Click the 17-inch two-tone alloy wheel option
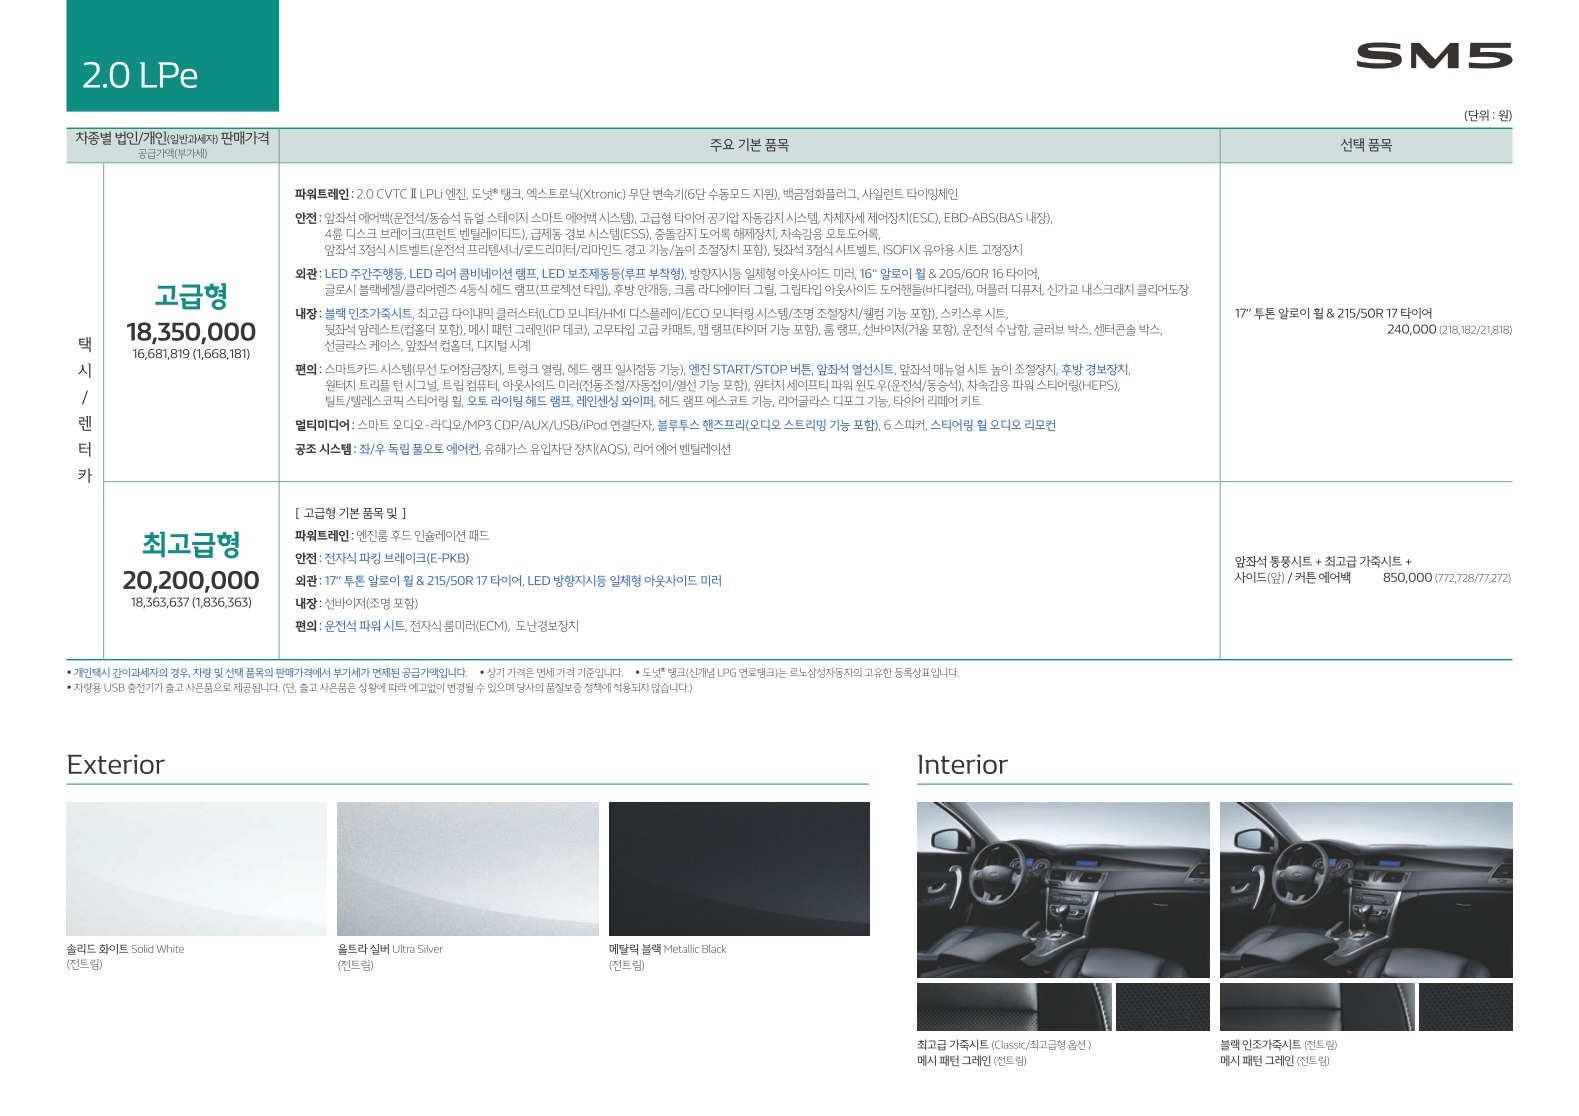 (x=1333, y=314)
